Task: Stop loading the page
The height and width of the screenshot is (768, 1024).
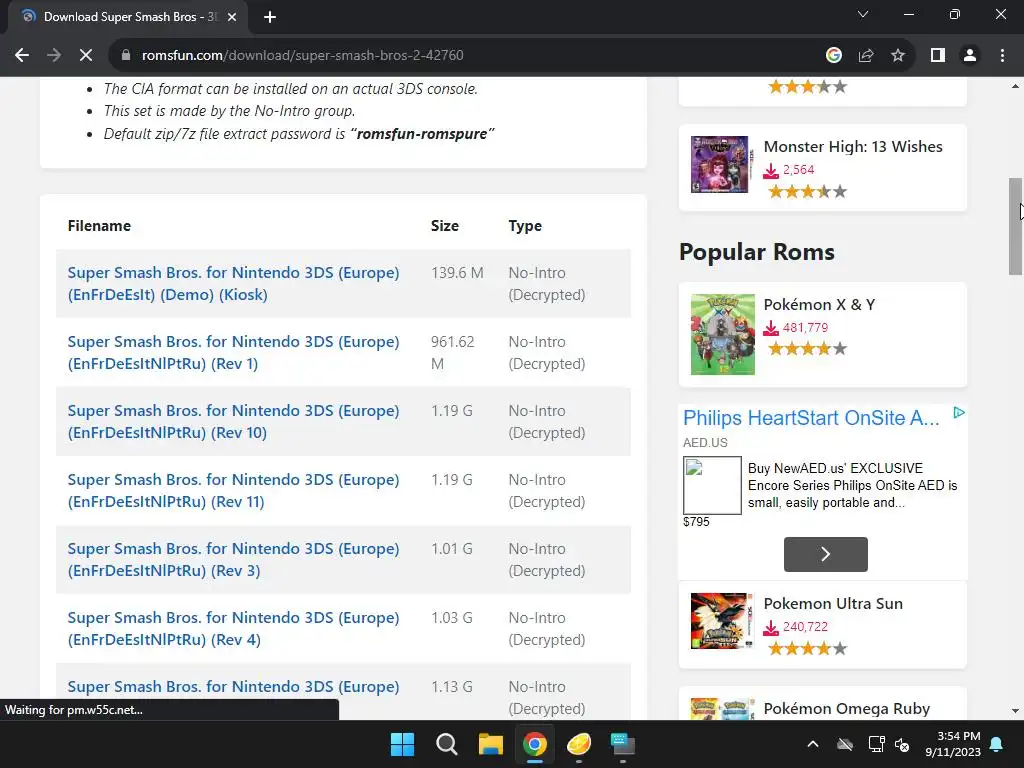Action: pos(86,56)
